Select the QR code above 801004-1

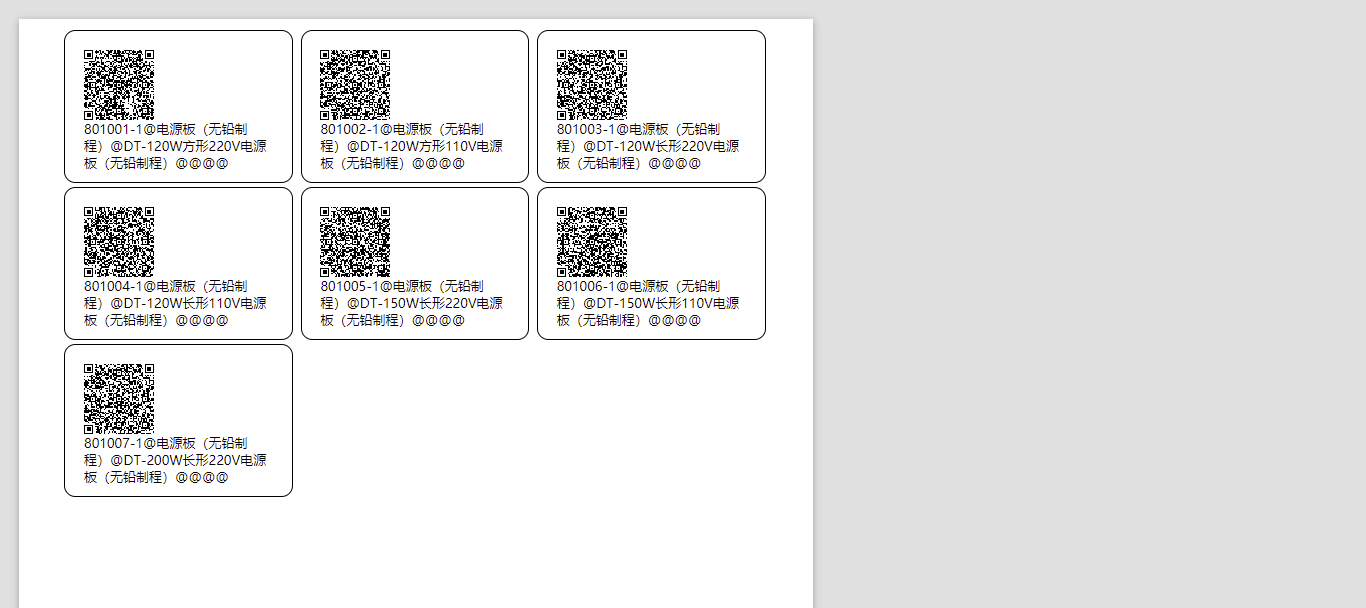(119, 242)
